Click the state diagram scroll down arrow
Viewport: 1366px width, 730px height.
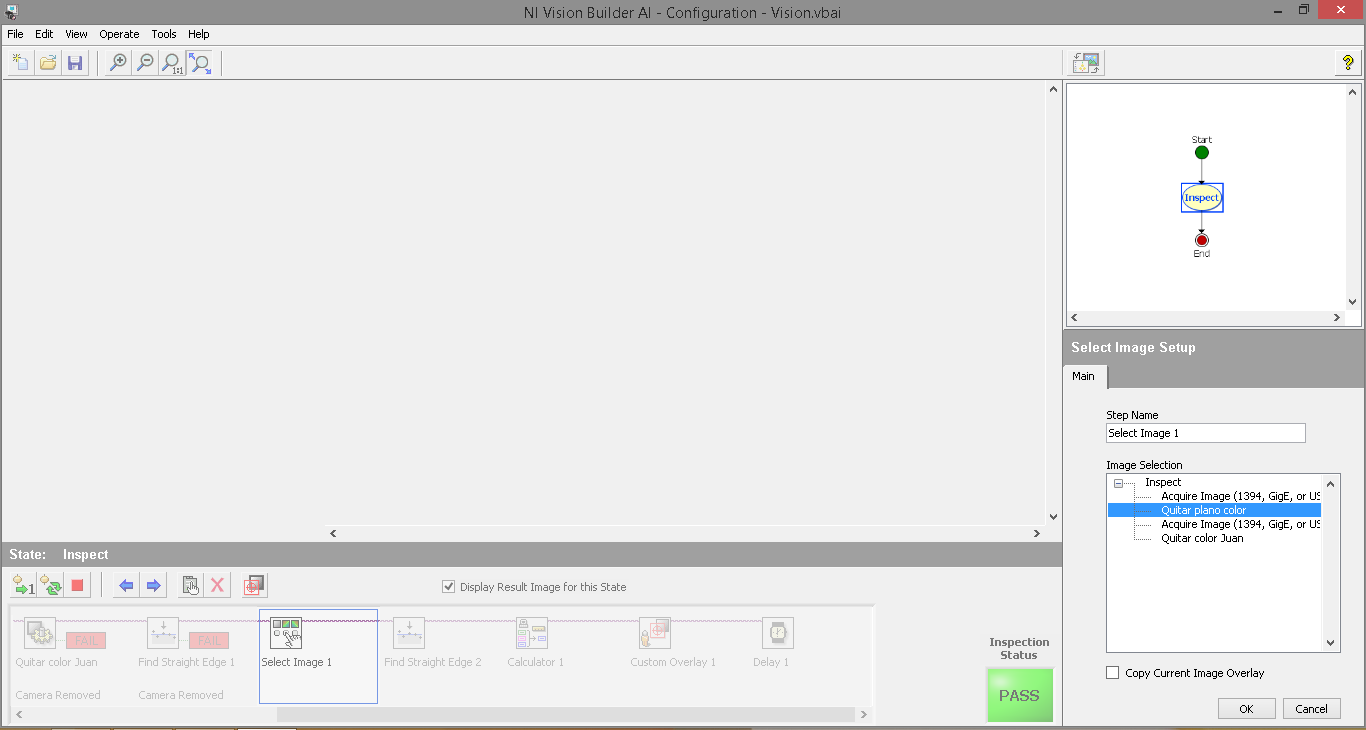click(1352, 301)
